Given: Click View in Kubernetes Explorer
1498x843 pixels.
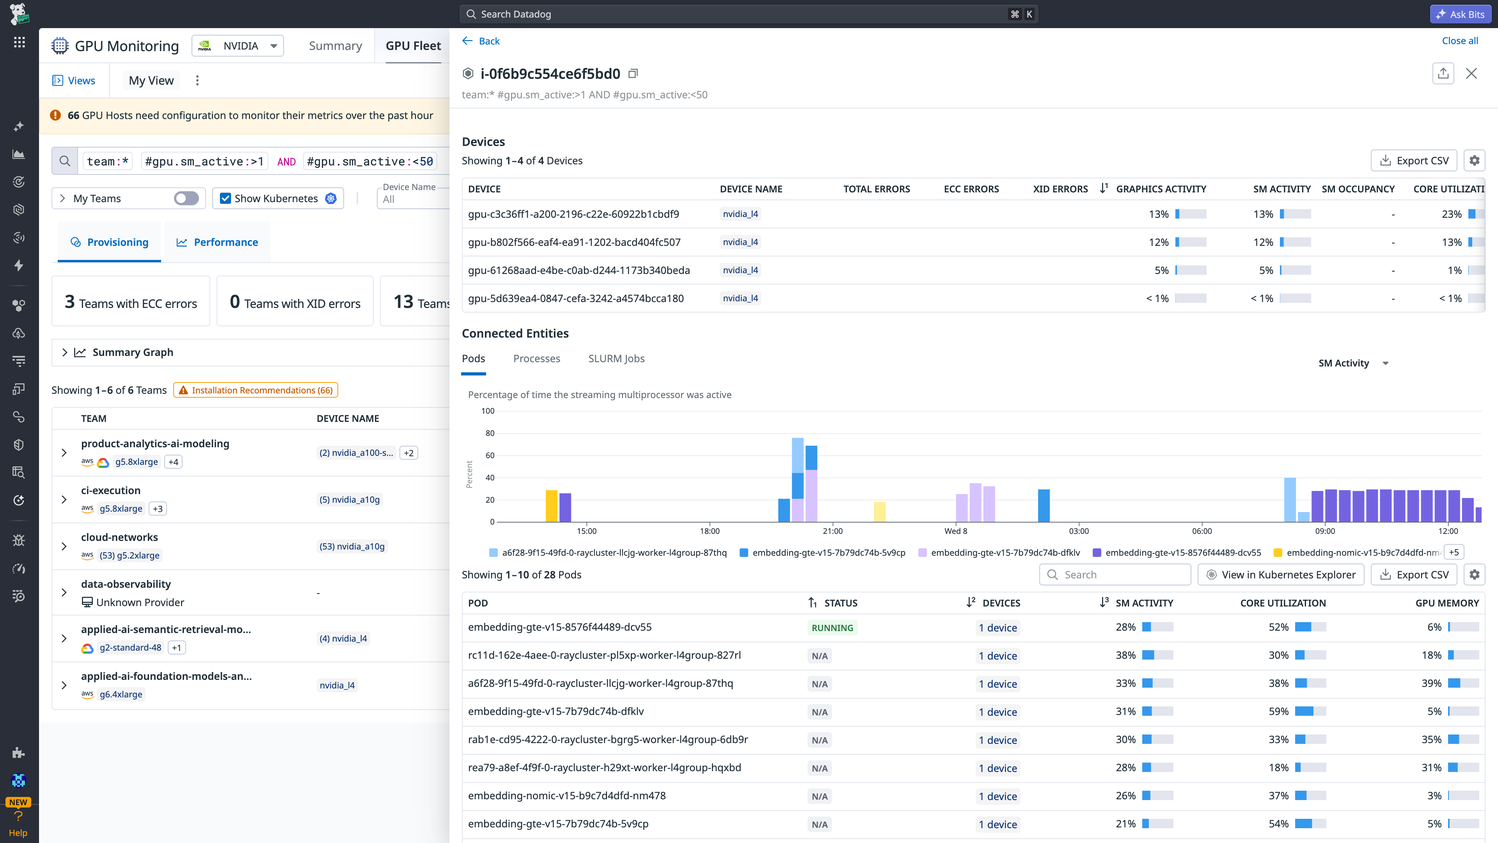Looking at the screenshot, I should 1281,575.
